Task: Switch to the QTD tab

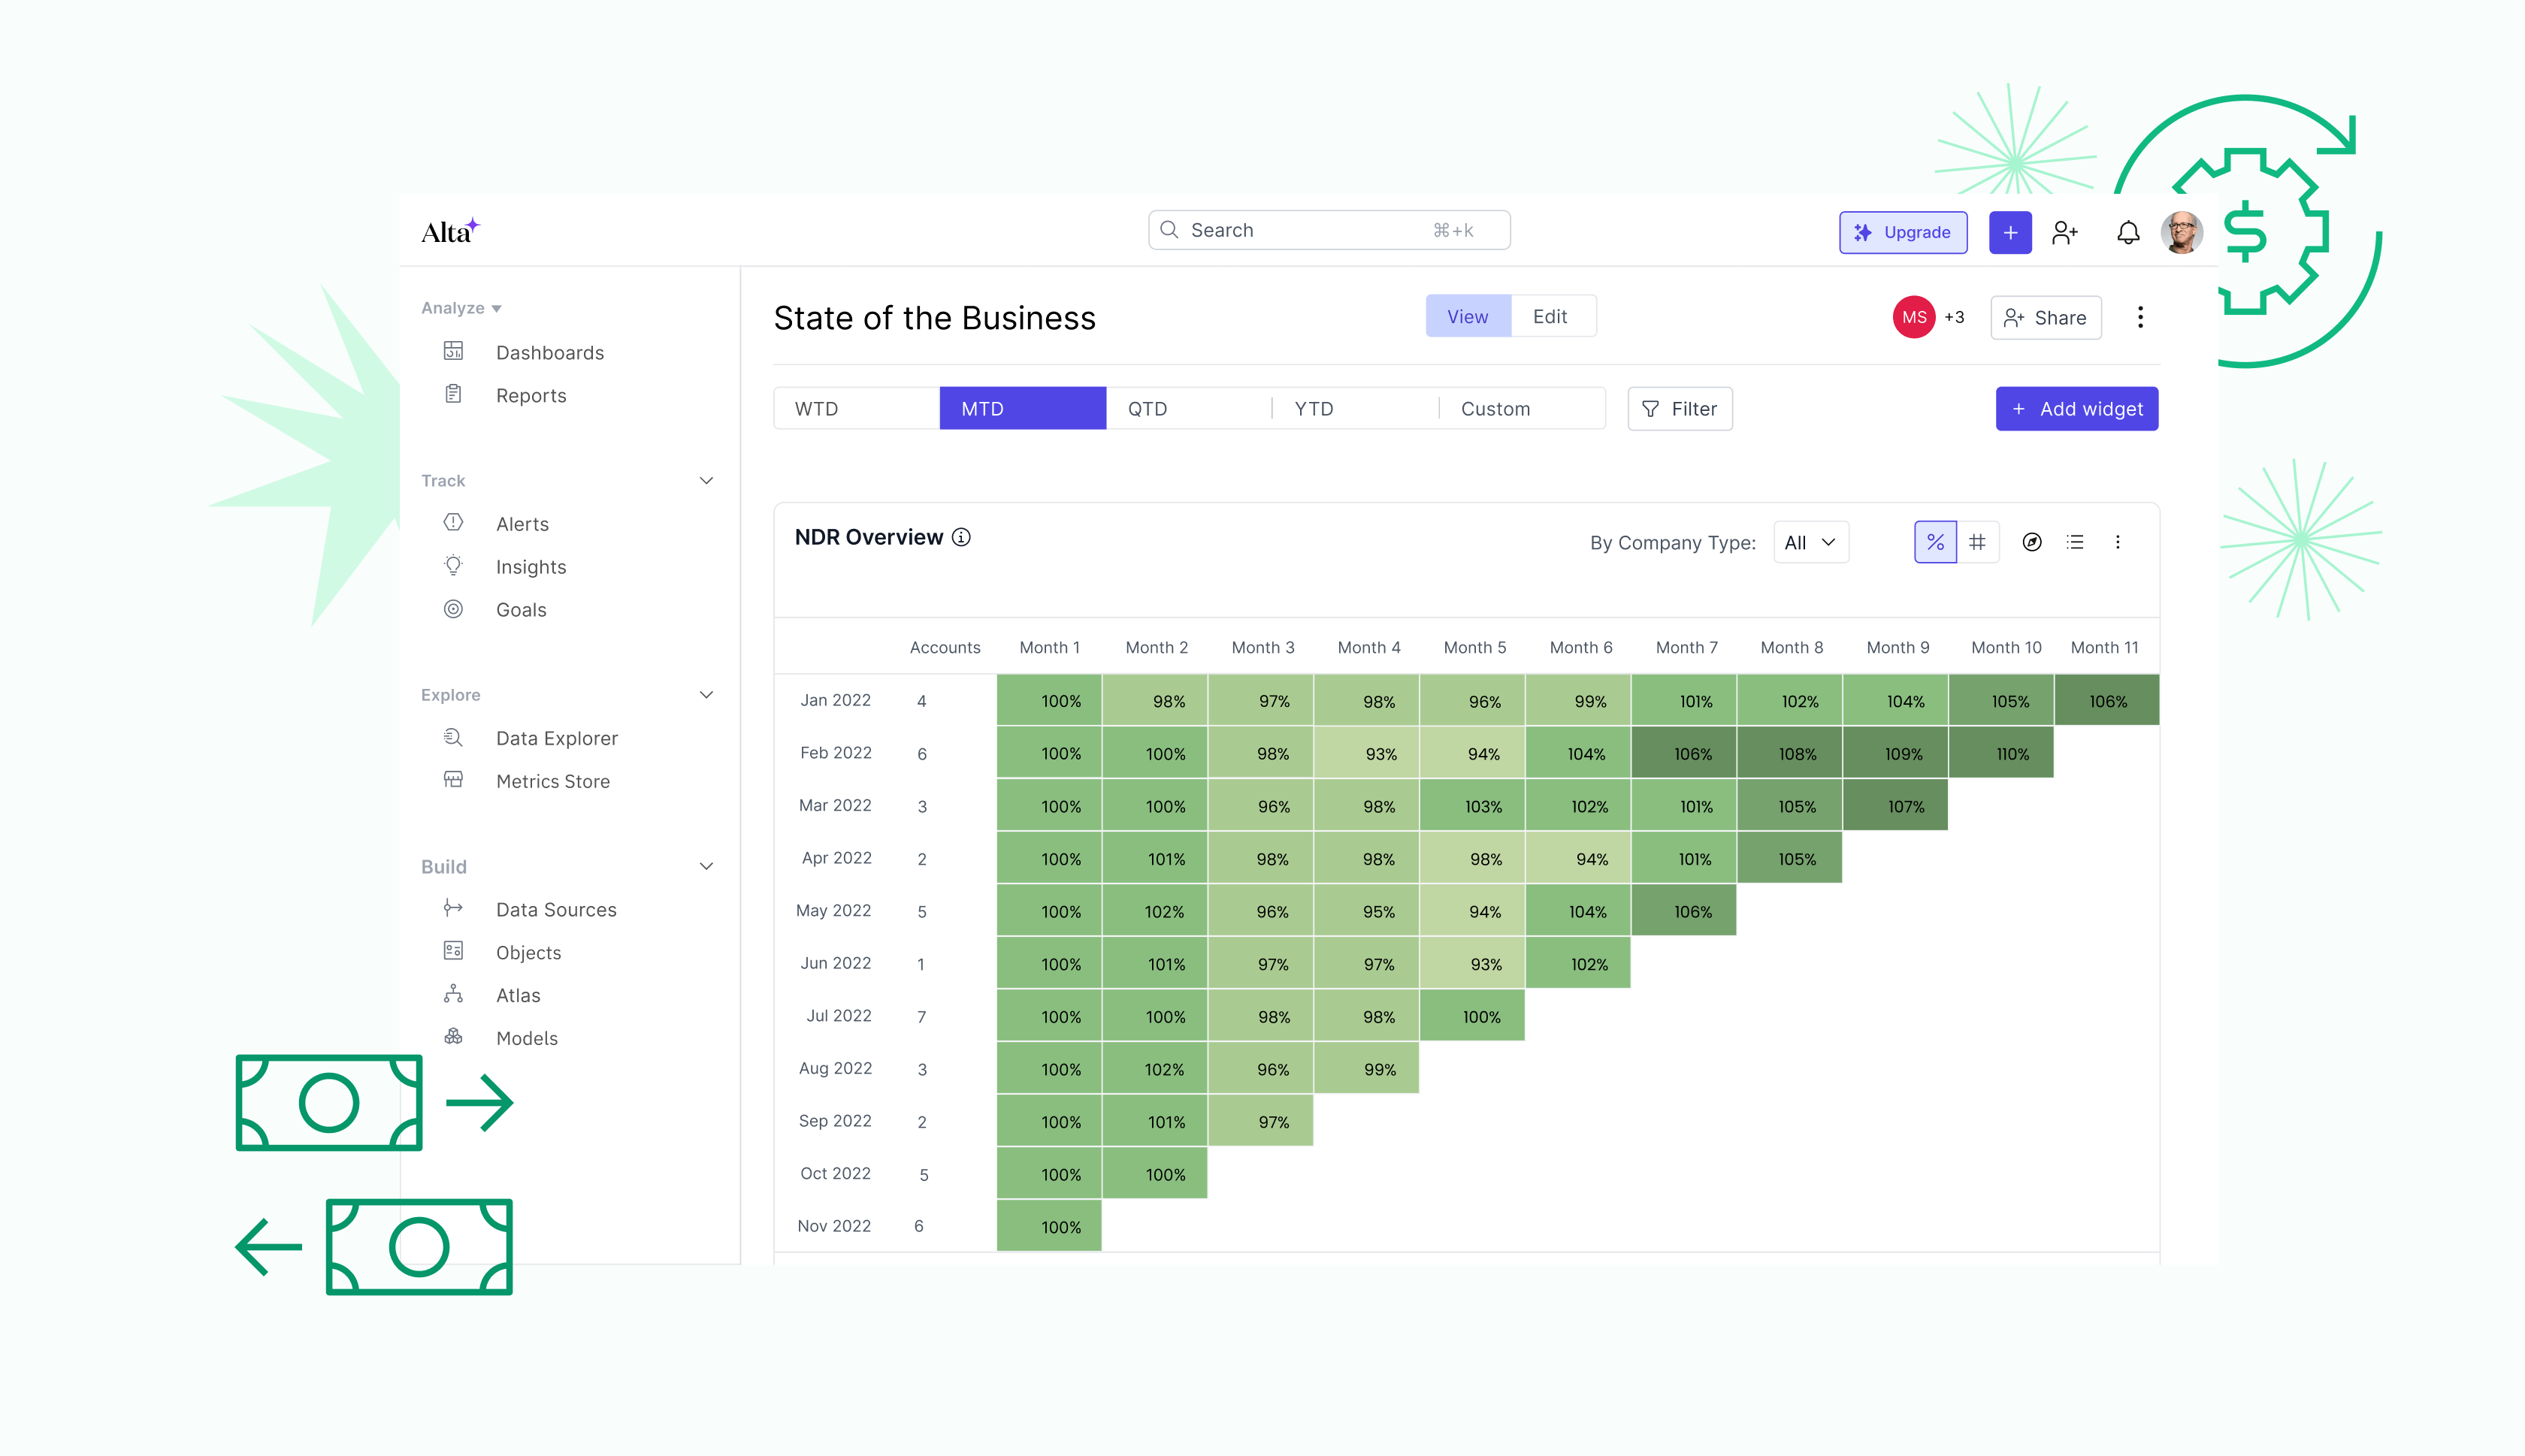Action: pos(1148,408)
